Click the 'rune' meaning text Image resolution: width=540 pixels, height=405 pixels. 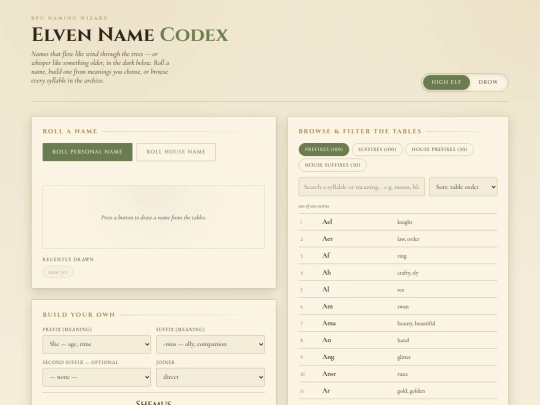[x=403, y=374]
